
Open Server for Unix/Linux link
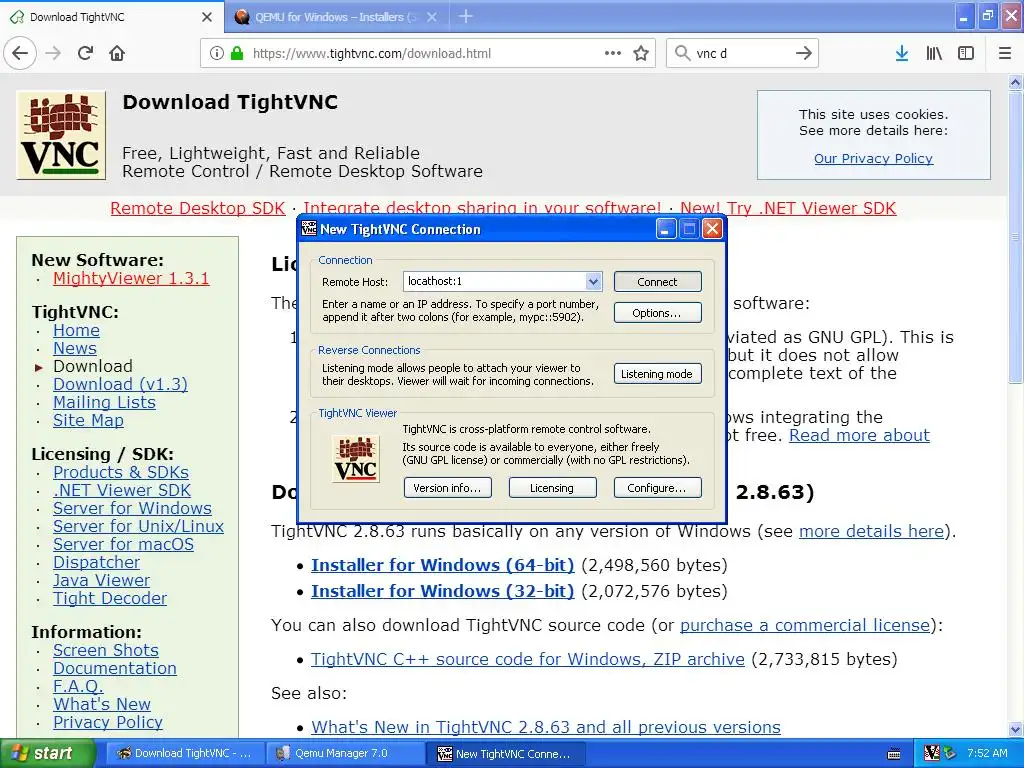click(138, 526)
